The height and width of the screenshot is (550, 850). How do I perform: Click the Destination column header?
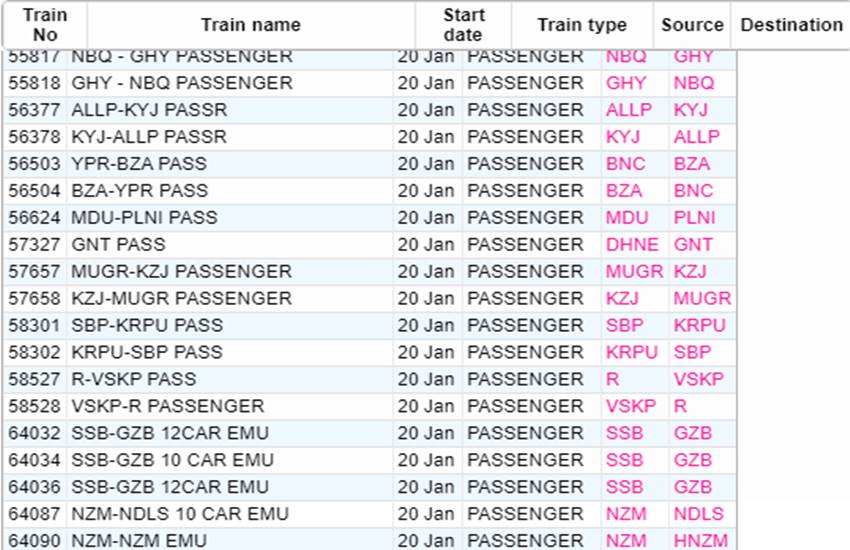(792, 25)
